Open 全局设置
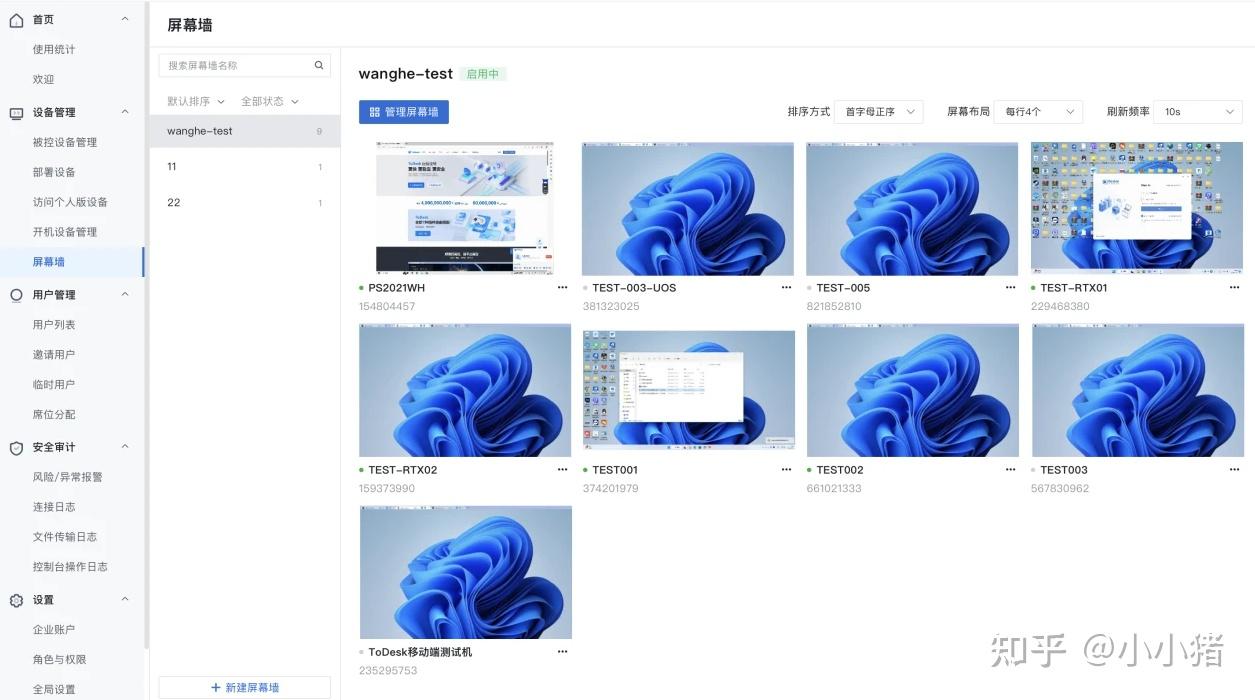1255x700 pixels. point(54,690)
